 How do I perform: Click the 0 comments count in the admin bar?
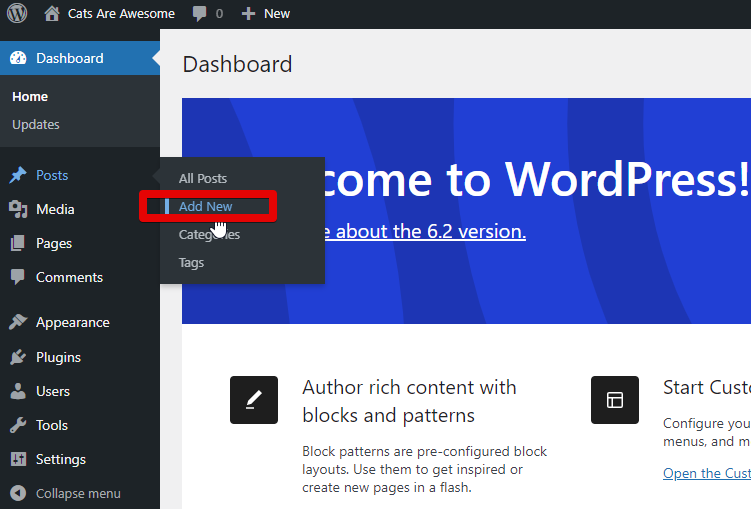coord(219,13)
